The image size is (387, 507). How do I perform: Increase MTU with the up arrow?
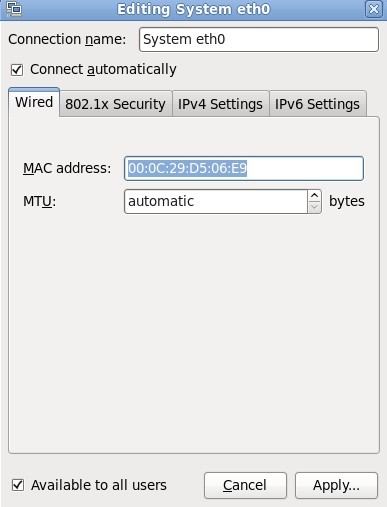pos(314,196)
